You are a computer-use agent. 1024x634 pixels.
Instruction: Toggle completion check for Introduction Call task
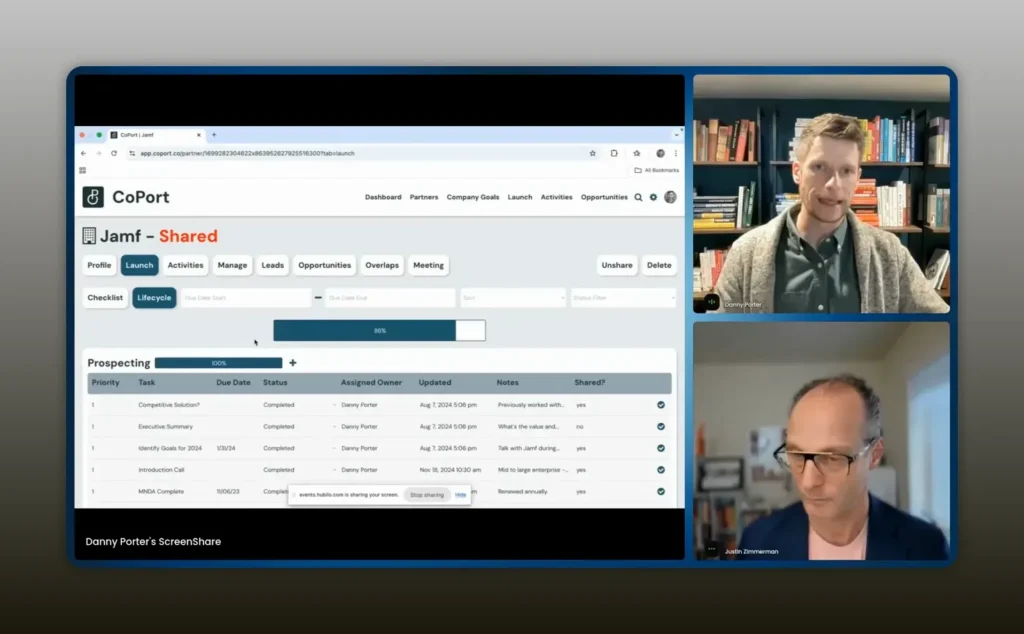pos(661,470)
